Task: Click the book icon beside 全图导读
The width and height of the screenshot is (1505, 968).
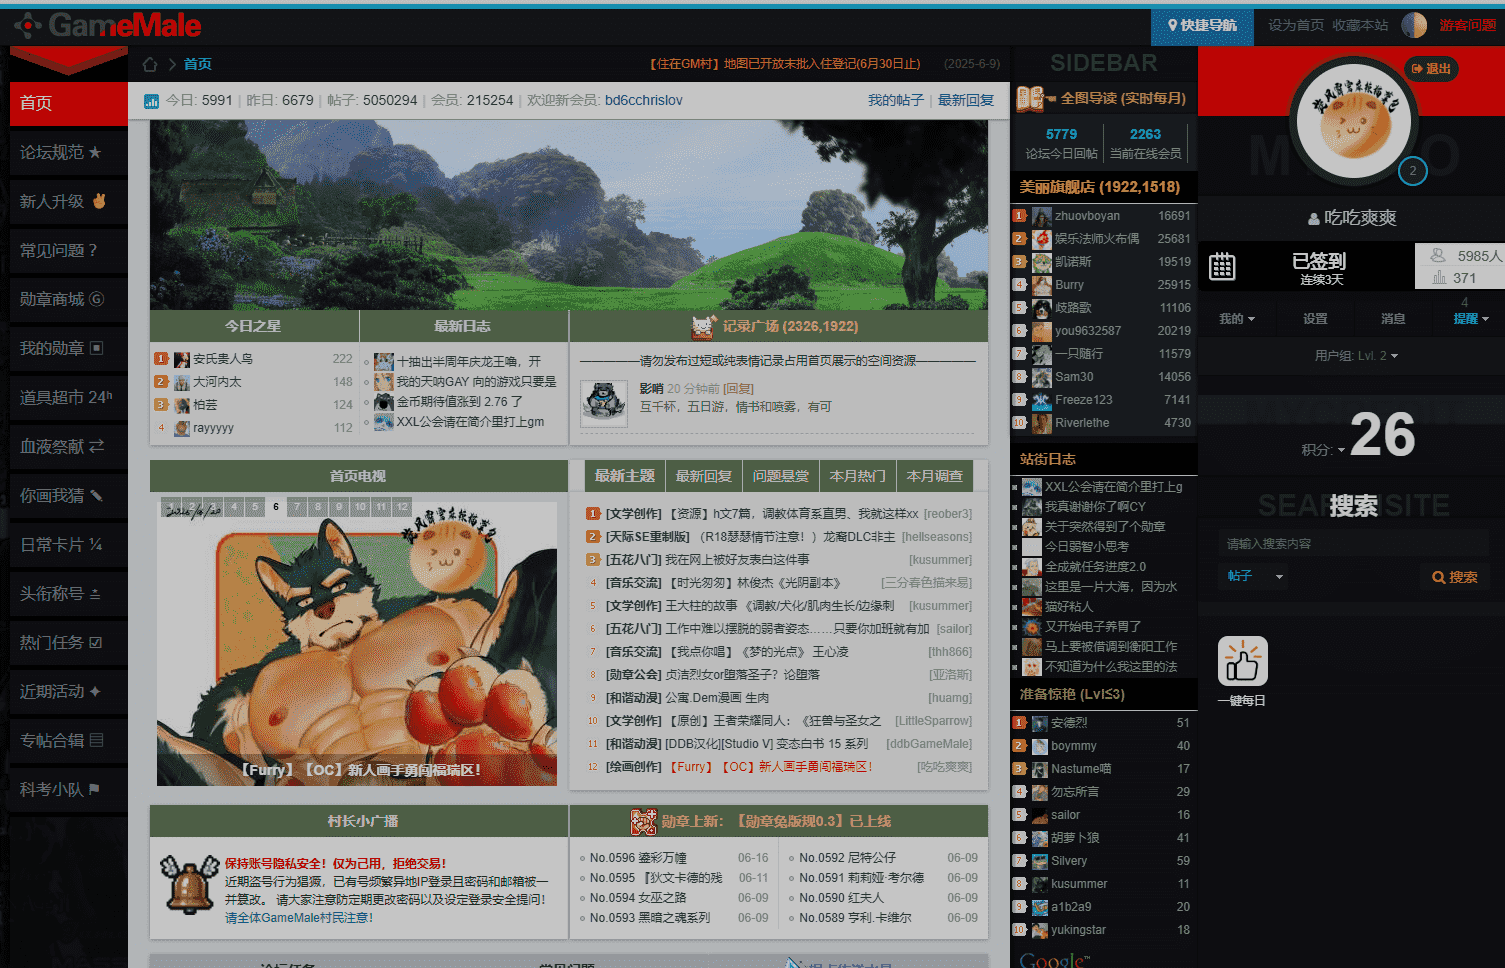Action: pyautogui.click(x=1031, y=98)
